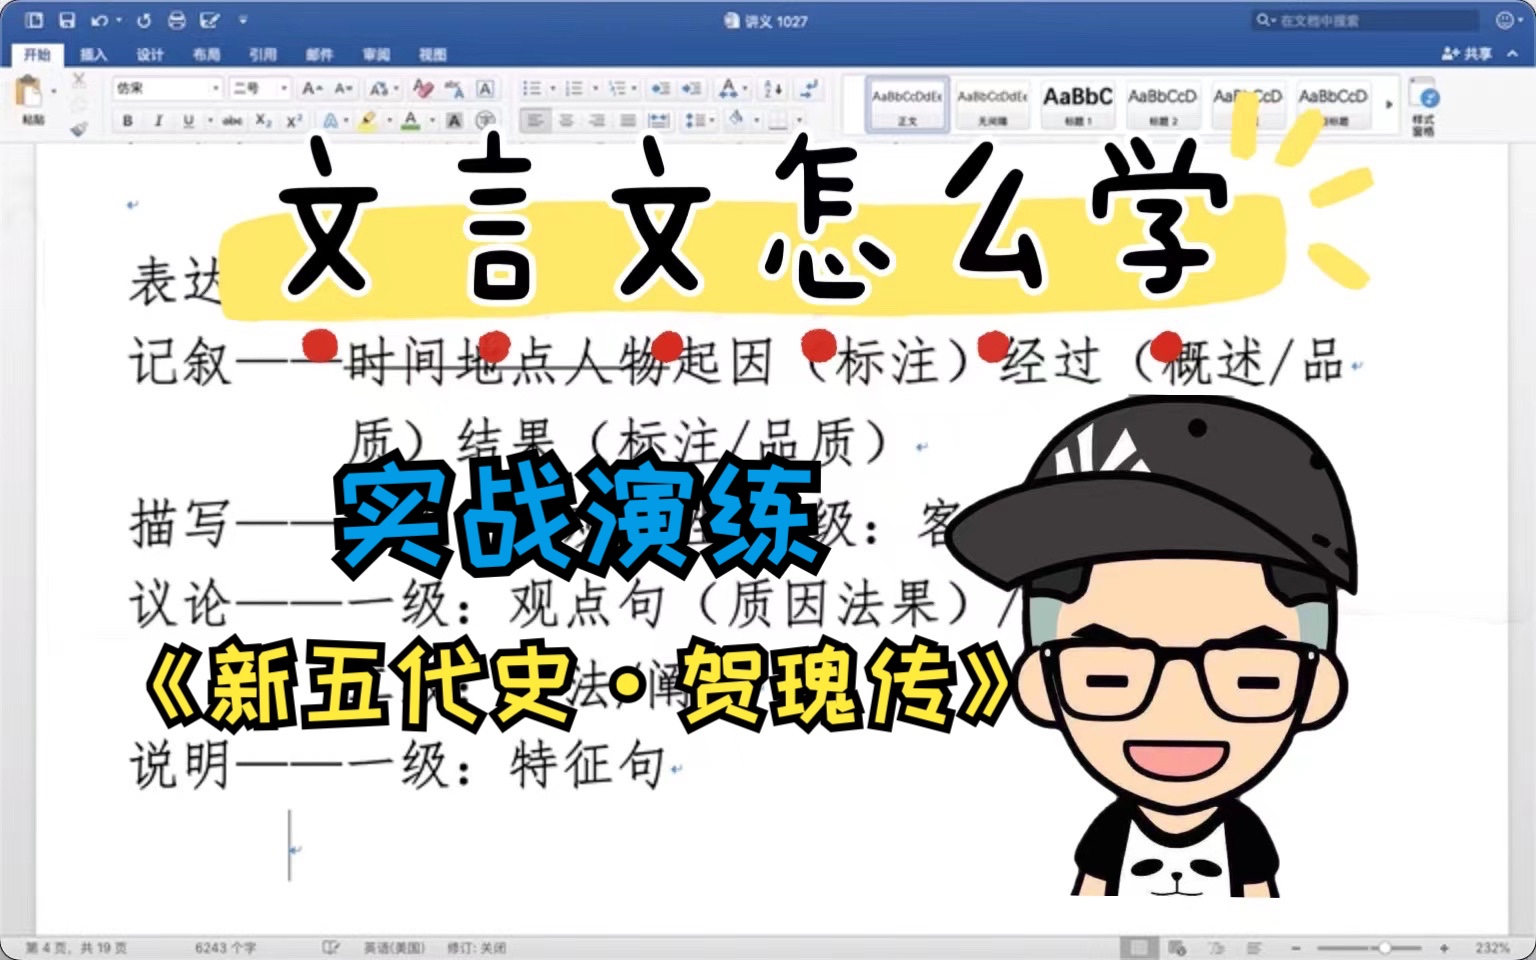
Task: Click the sidebar layout icon in title bar
Action: (34, 20)
